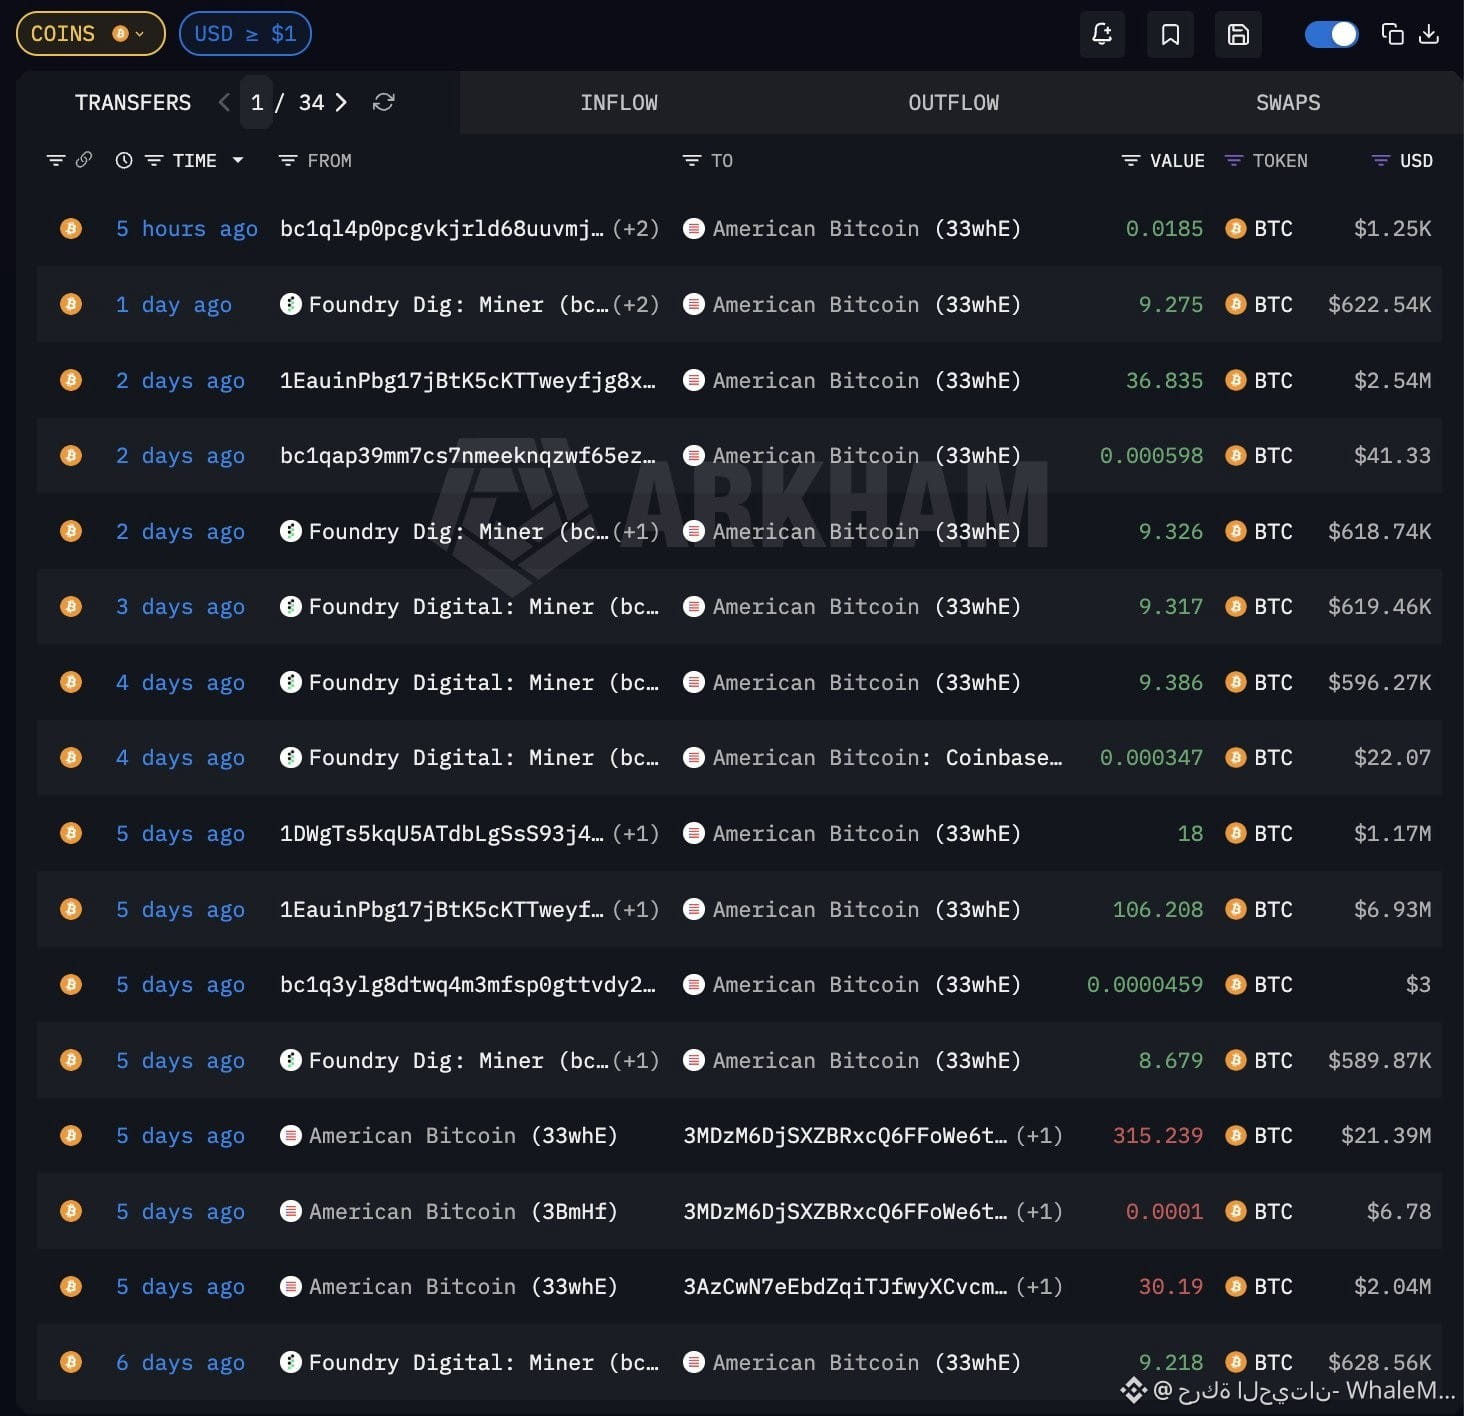Go to next transfers page

point(341,102)
